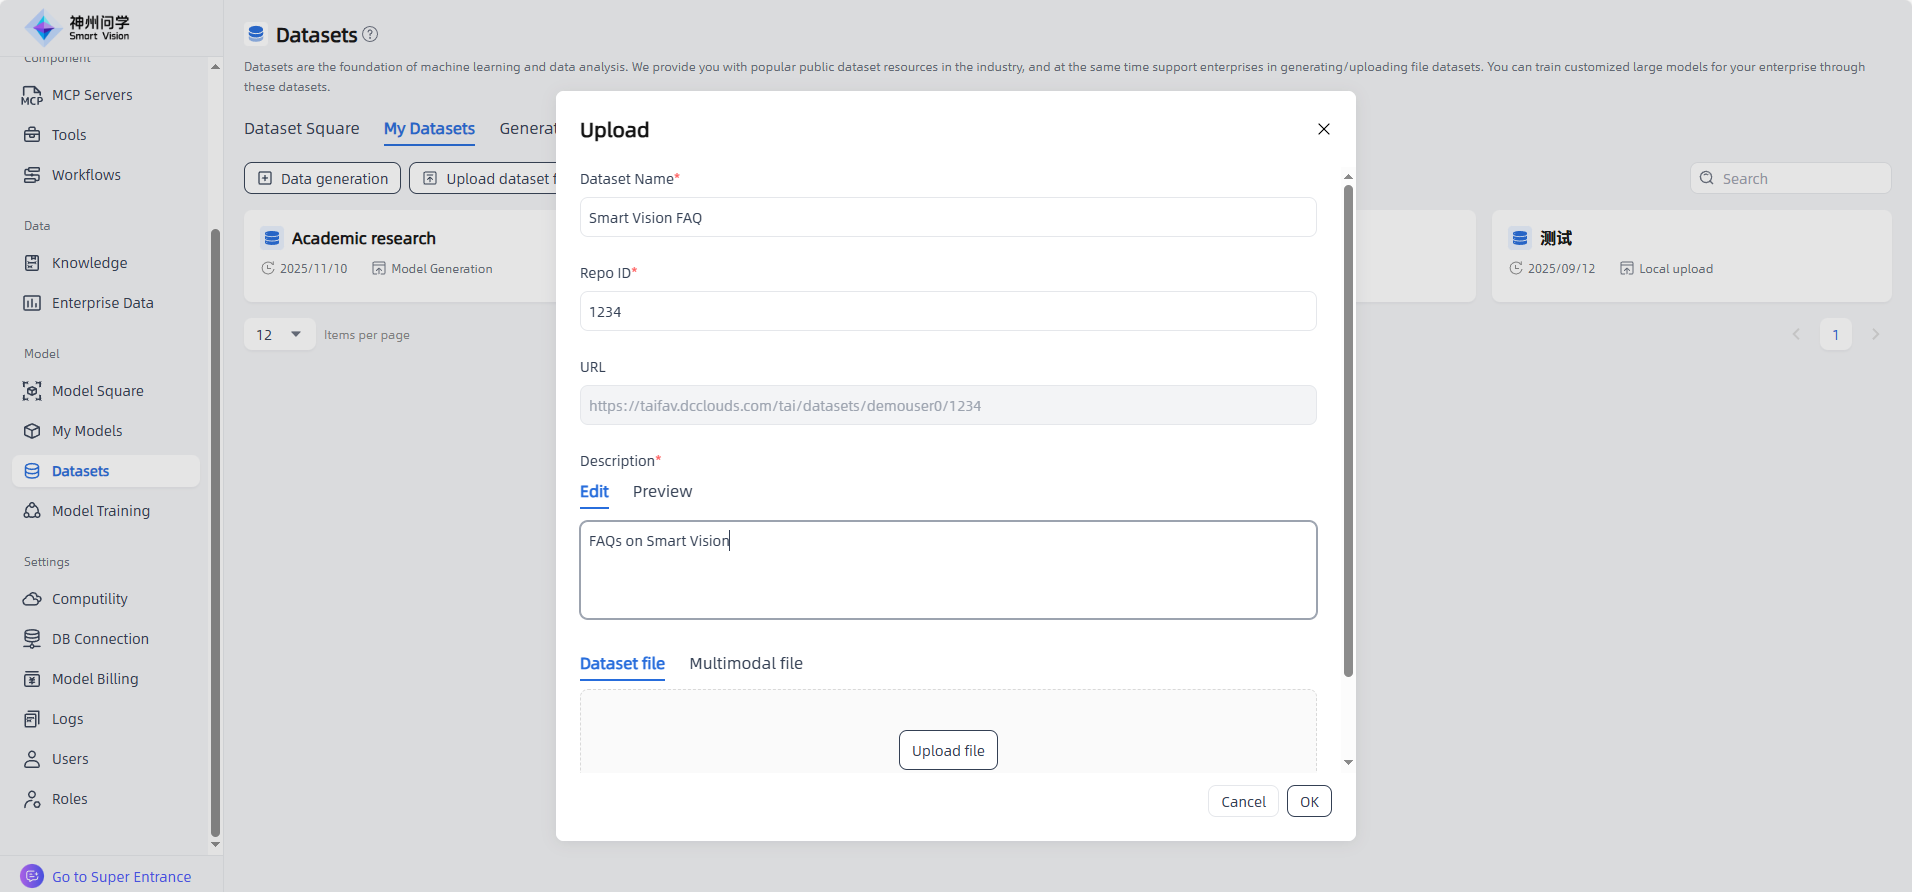Click into the Dataset Name field
This screenshot has height=892, width=1912.
coord(947,218)
